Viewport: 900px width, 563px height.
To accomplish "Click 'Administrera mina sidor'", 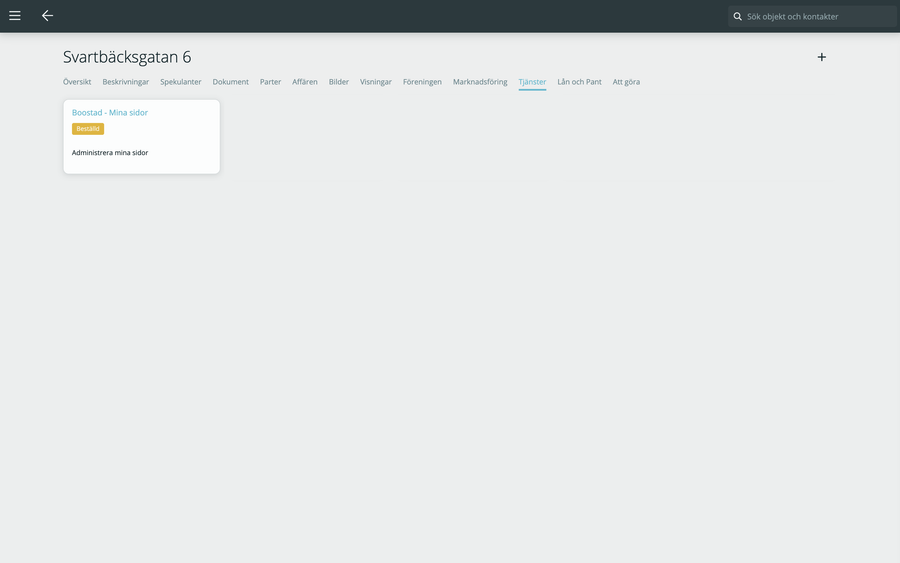I will [x=110, y=153].
